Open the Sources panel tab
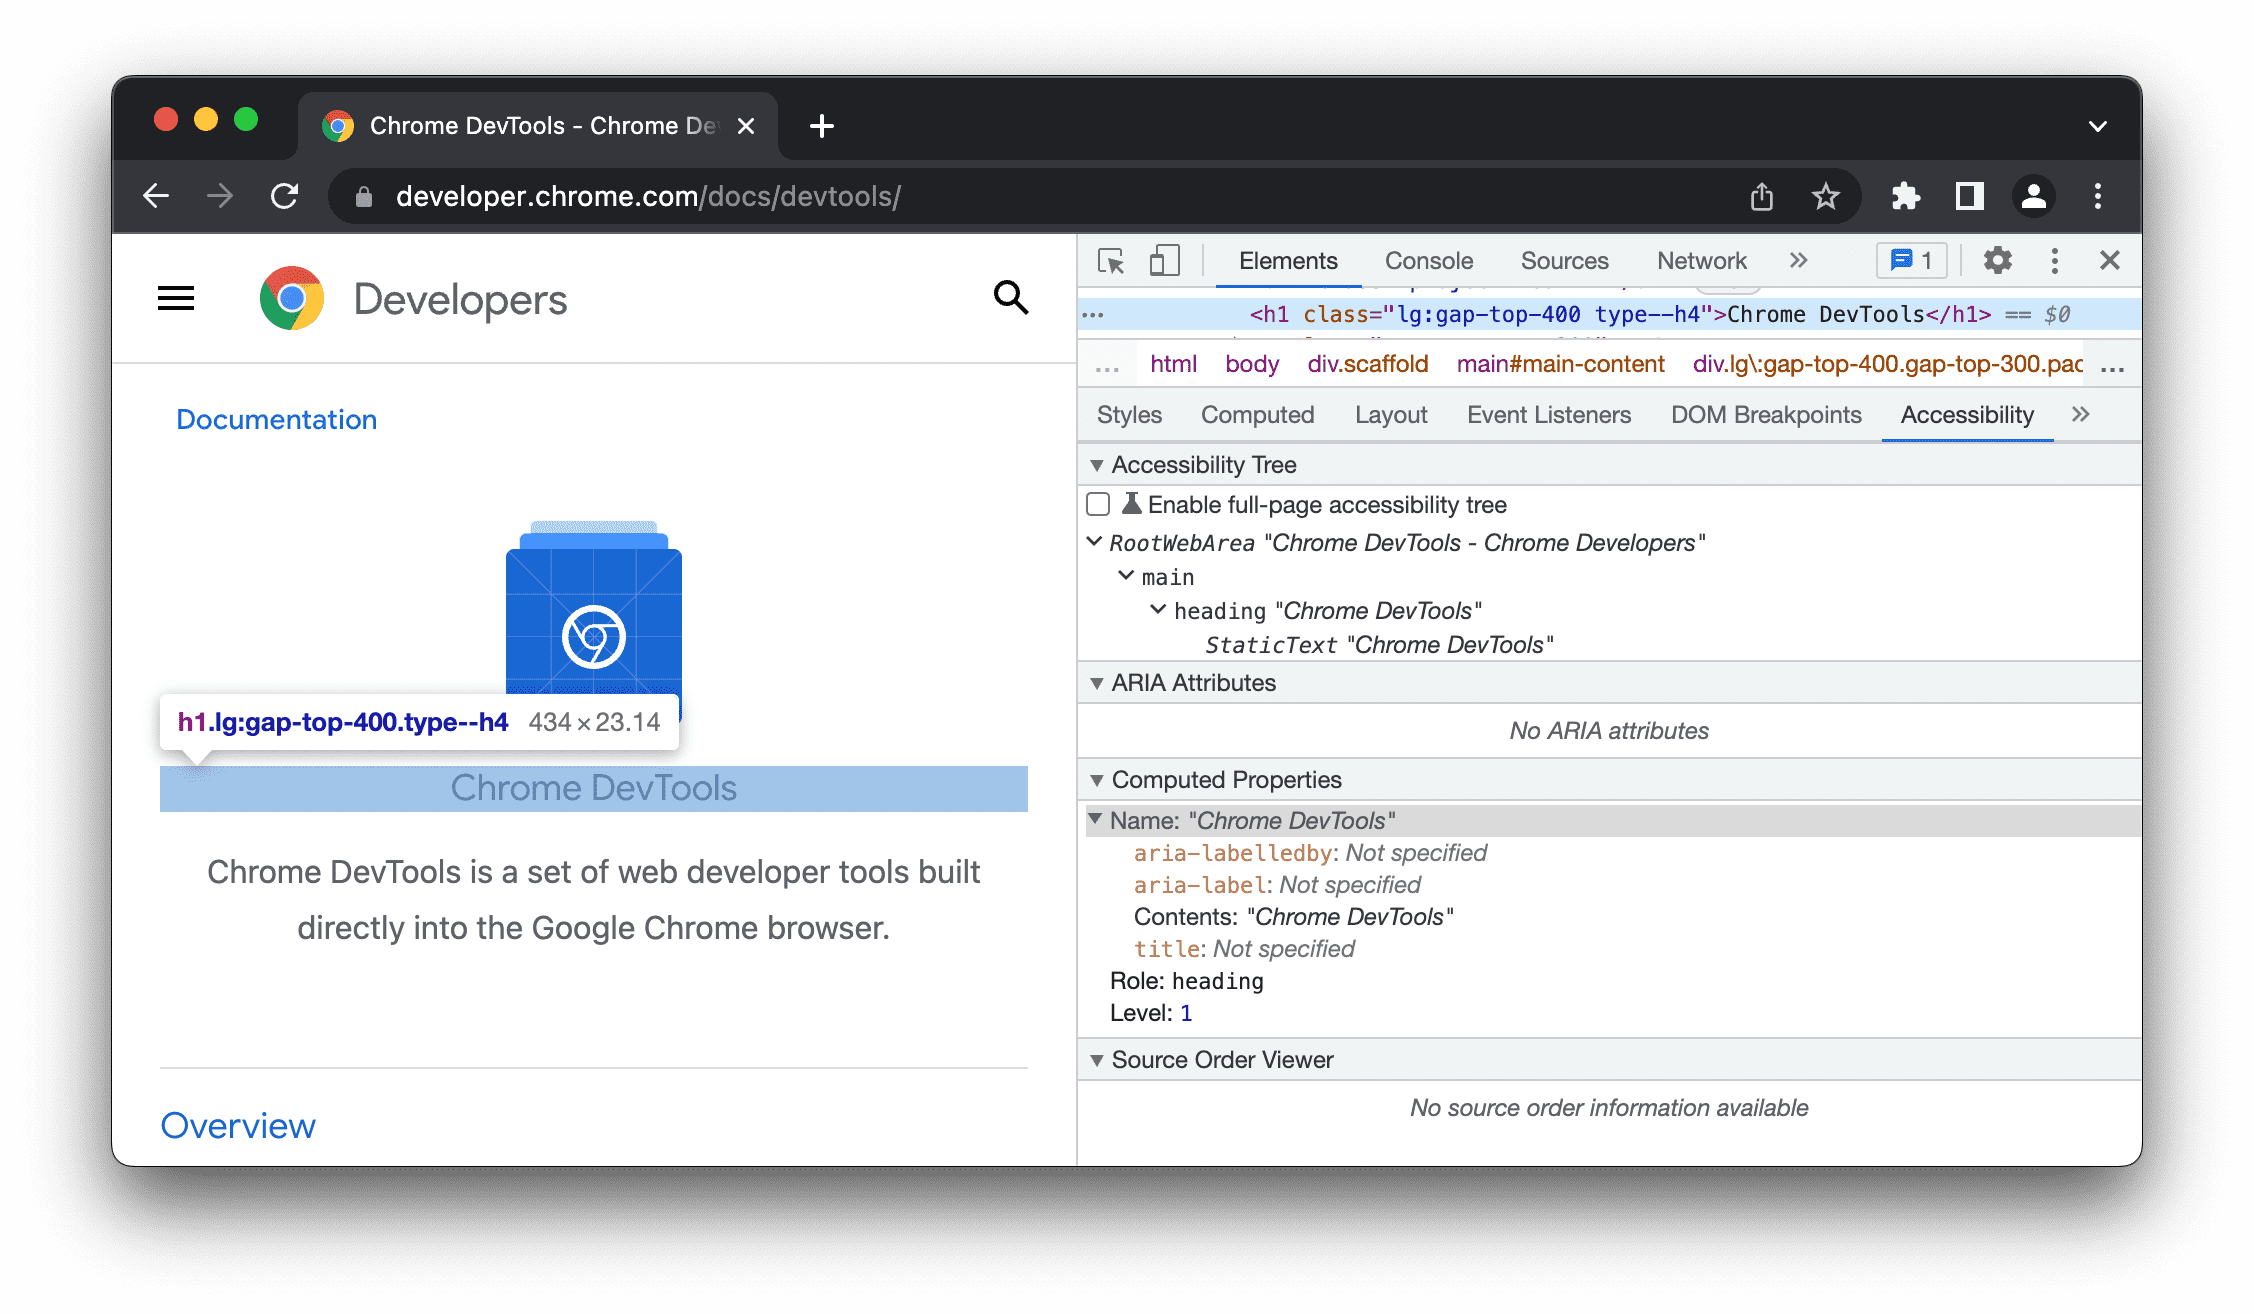Screen dimensions: 2254x1314 (x=1563, y=260)
